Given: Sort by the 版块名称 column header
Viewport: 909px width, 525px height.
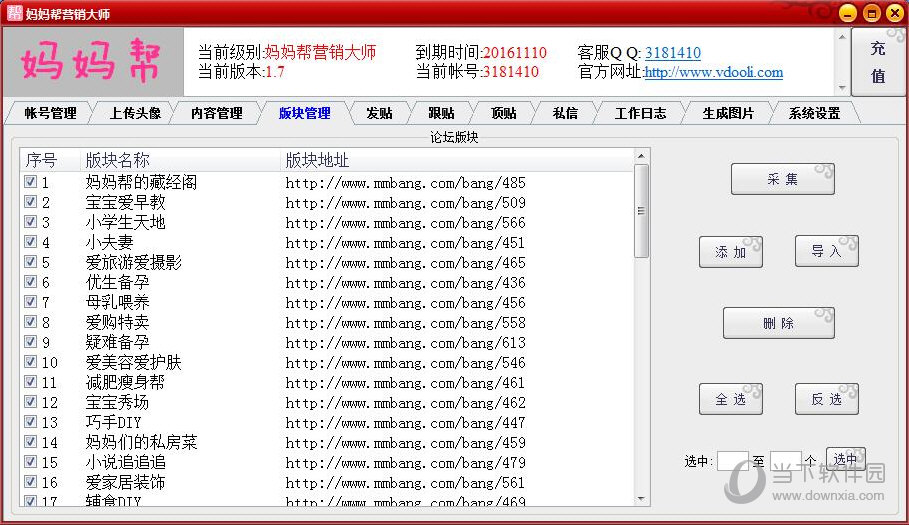Looking at the screenshot, I should 180,160.
